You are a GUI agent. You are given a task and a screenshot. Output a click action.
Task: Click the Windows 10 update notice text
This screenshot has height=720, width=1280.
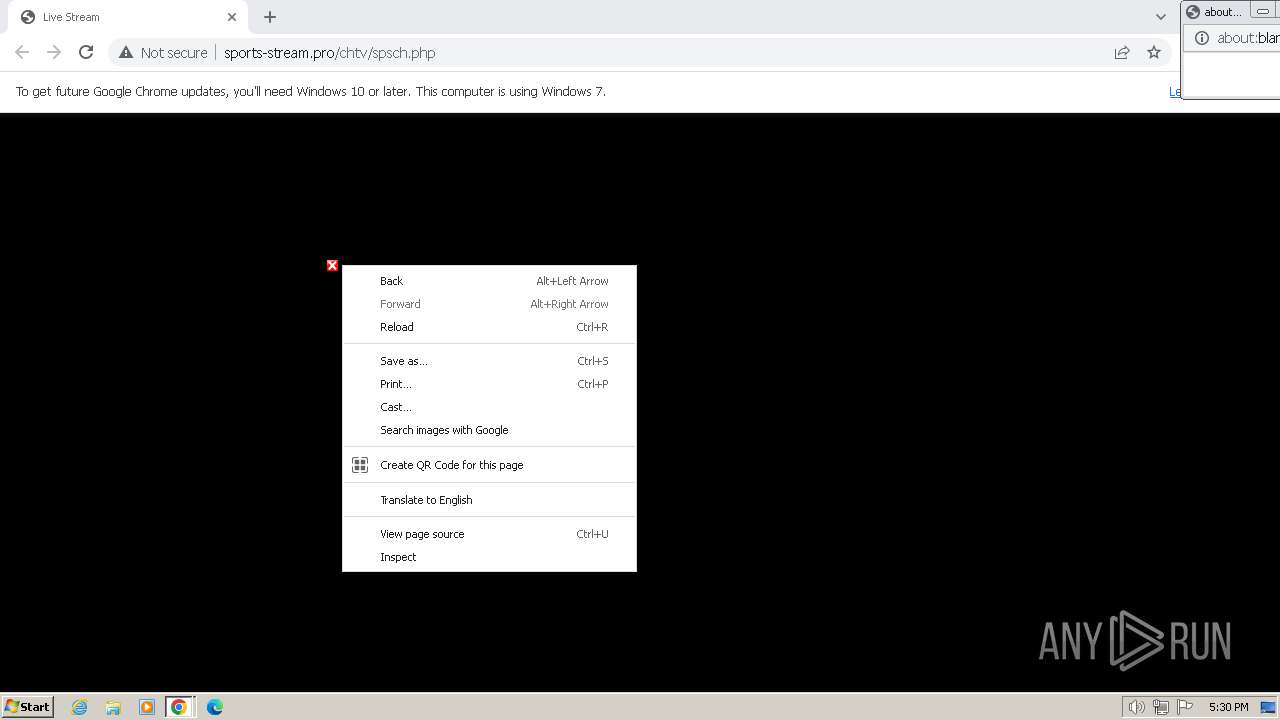click(x=311, y=91)
